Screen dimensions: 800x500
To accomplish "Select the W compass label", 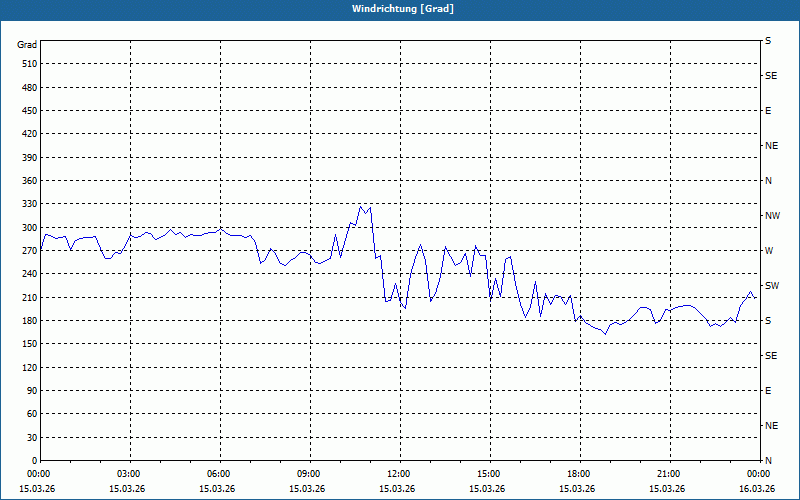I will [769, 251].
